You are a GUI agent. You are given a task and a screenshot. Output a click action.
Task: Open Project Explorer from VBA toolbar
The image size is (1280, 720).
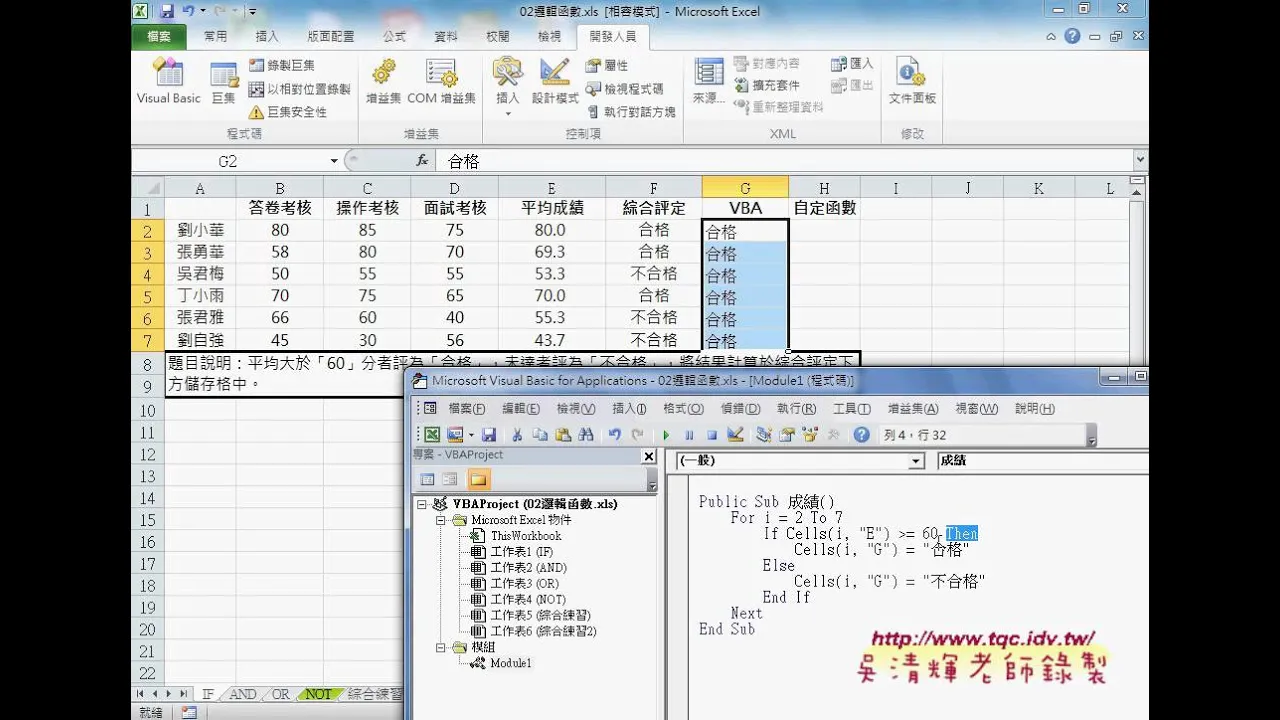click(764, 435)
